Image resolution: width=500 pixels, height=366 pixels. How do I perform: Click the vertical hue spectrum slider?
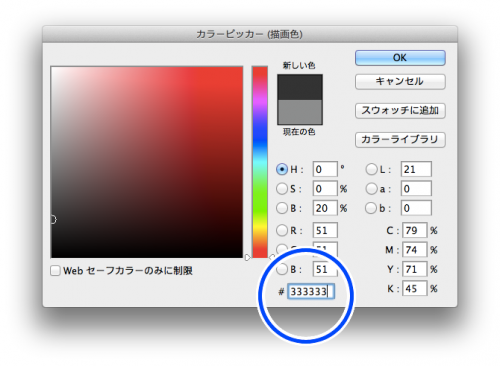pos(260,162)
